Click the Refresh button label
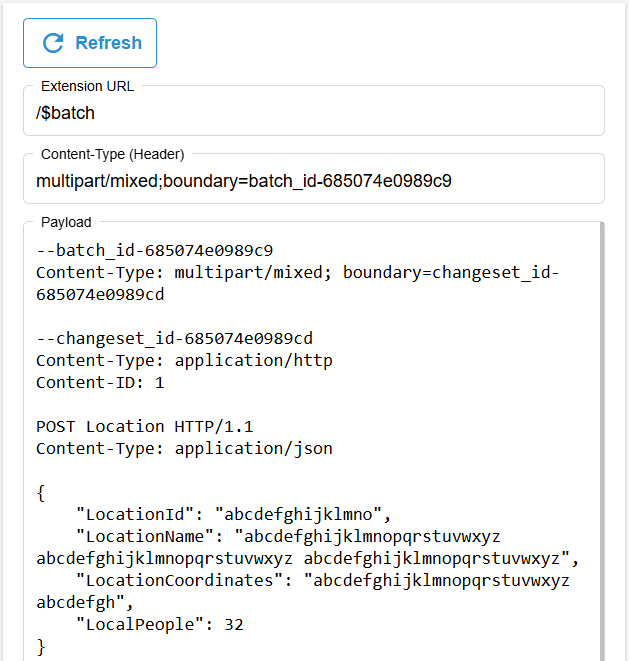 point(108,43)
